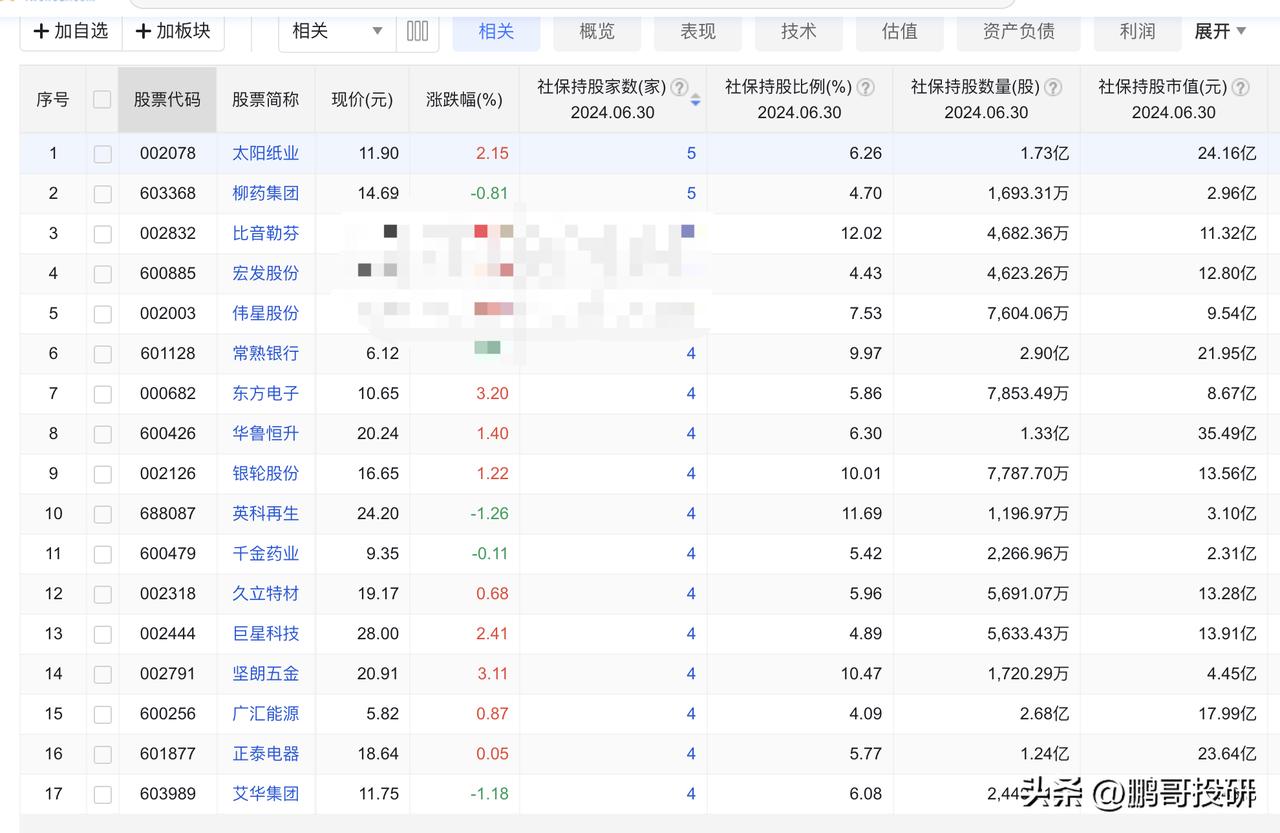Click help icon for 社保持股比例 column
The image size is (1280, 833).
pos(866,87)
